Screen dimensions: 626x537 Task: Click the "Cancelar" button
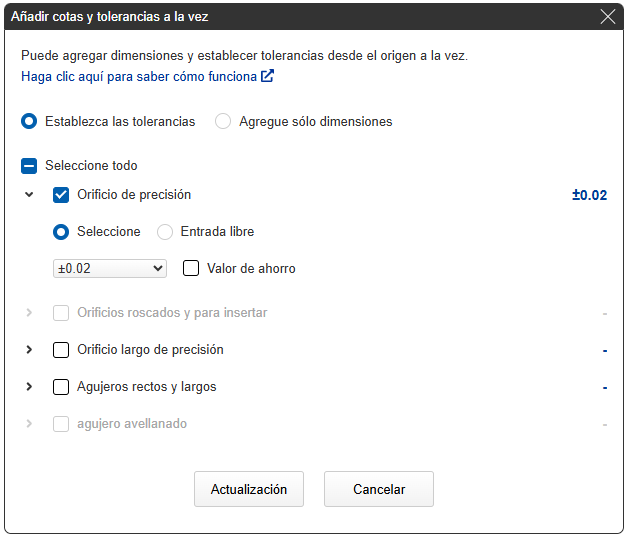[x=378, y=489]
